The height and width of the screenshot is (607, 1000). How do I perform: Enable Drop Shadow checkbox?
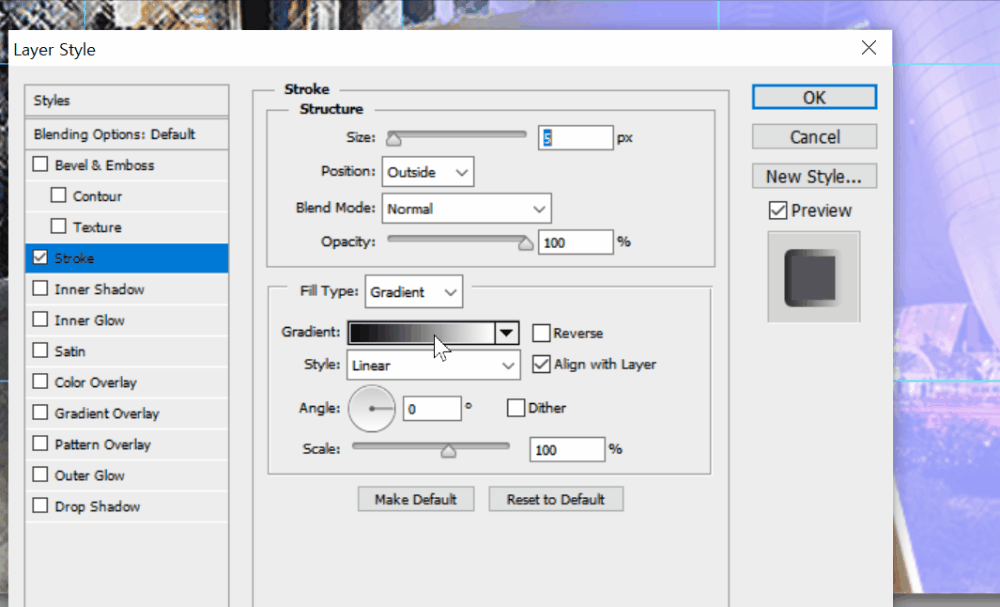[x=40, y=506]
